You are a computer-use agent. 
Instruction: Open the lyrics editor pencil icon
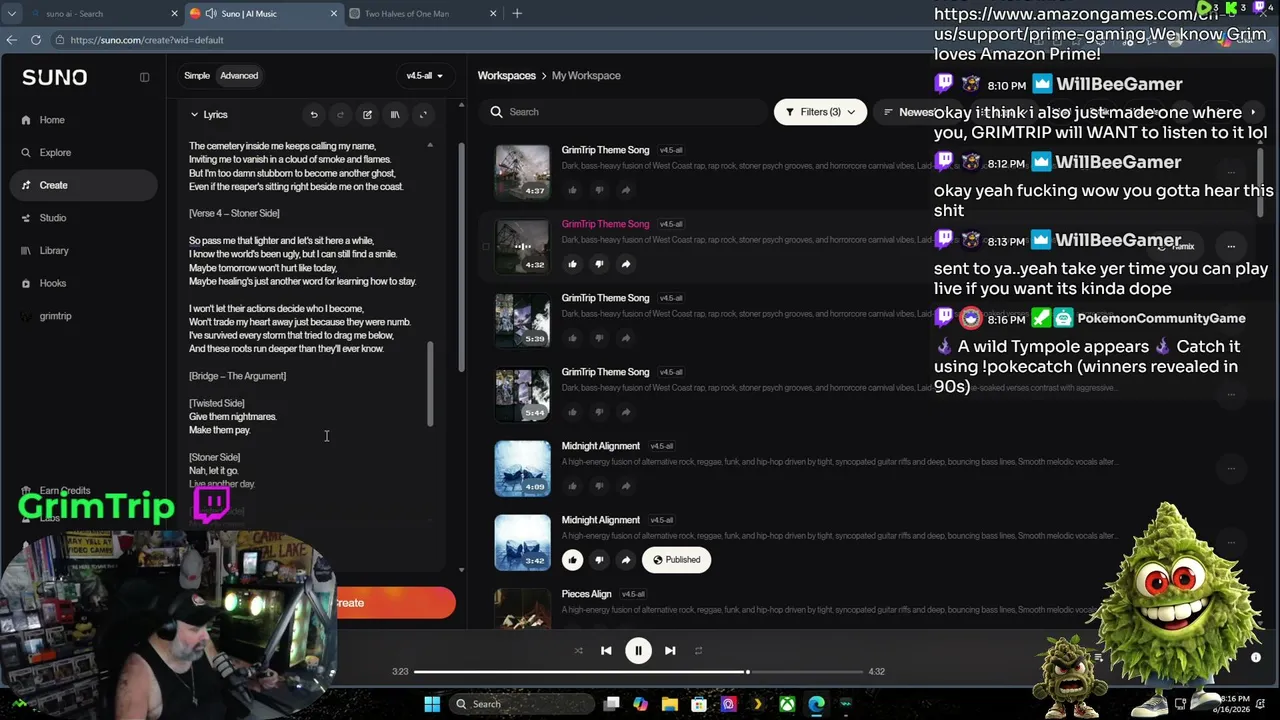[367, 115]
